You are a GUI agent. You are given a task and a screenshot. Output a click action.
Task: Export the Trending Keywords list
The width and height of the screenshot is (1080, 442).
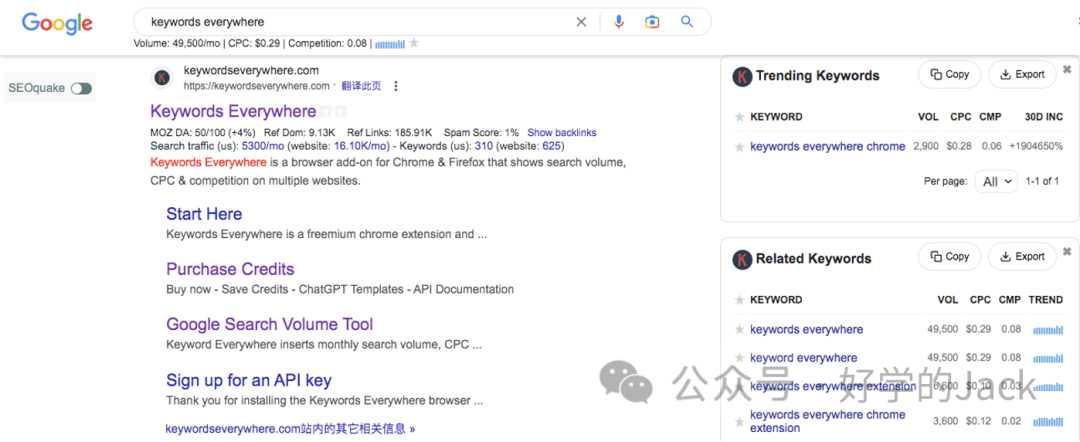(x=1022, y=74)
